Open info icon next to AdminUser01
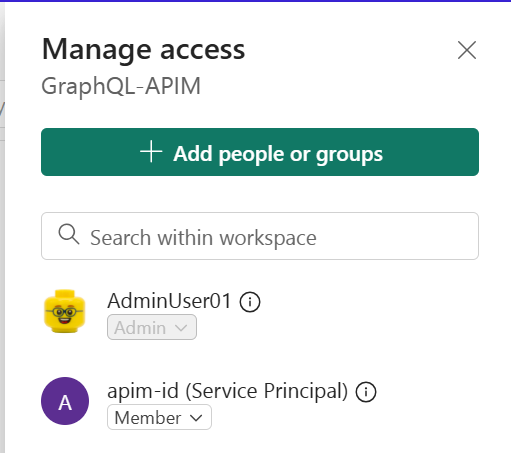Screen dimensions: 511x453 [250, 302]
